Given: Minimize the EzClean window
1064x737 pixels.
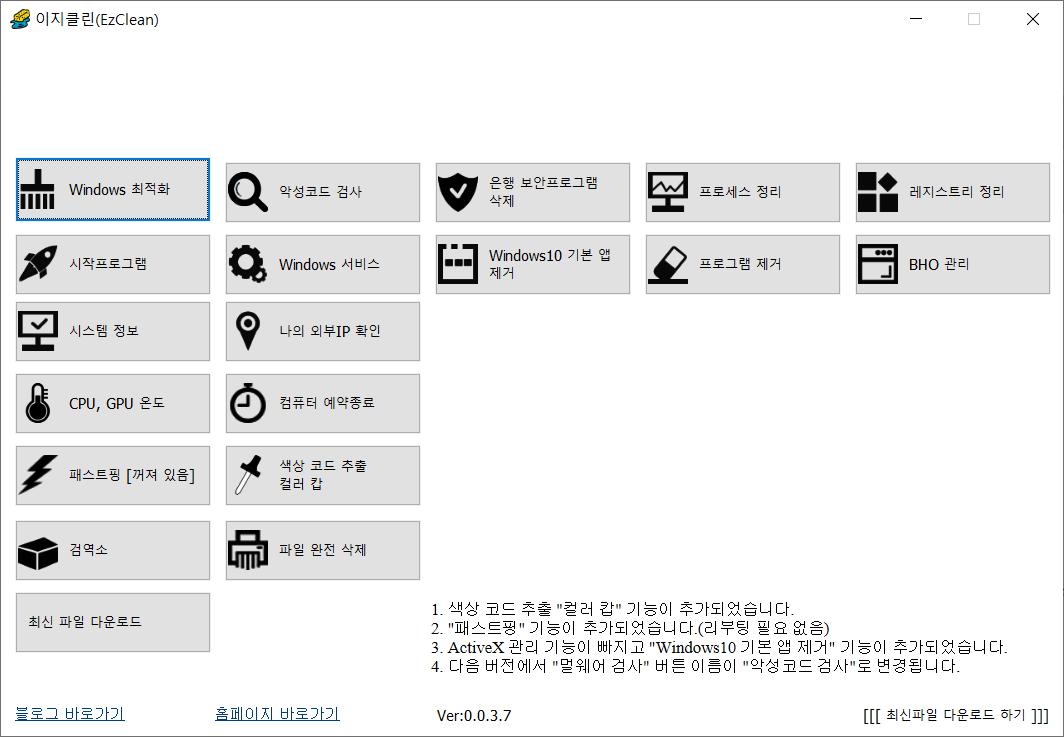Looking at the screenshot, I should click(x=916, y=19).
